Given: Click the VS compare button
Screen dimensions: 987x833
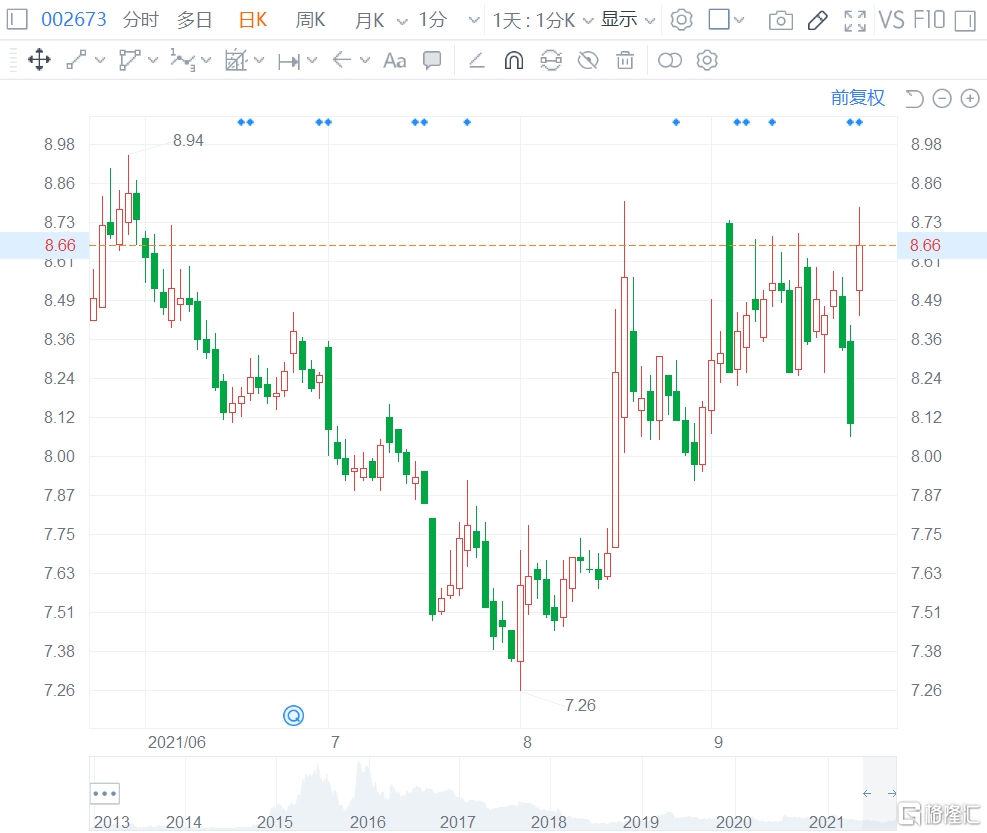Looking at the screenshot, I should point(891,20).
